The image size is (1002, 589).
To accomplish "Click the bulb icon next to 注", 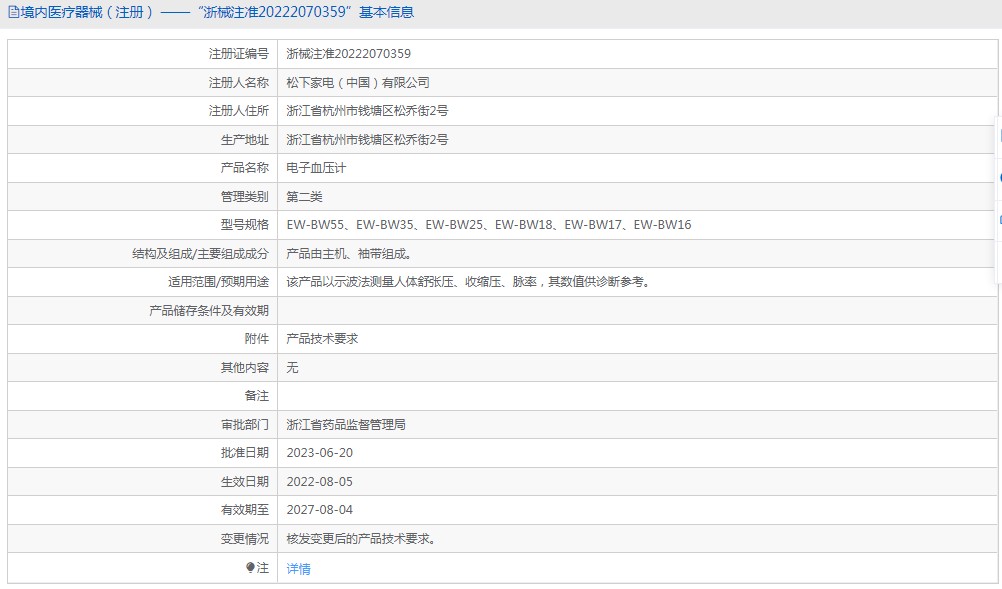I will click(x=250, y=567).
